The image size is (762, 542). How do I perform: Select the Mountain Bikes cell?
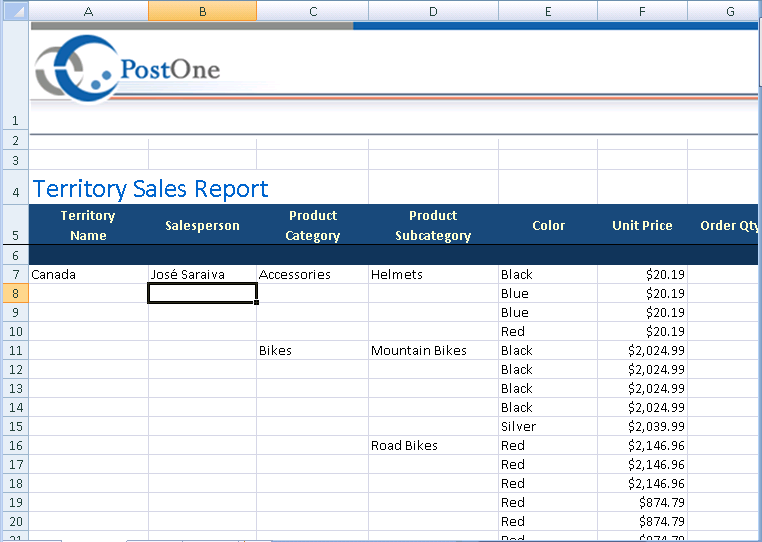tap(433, 350)
